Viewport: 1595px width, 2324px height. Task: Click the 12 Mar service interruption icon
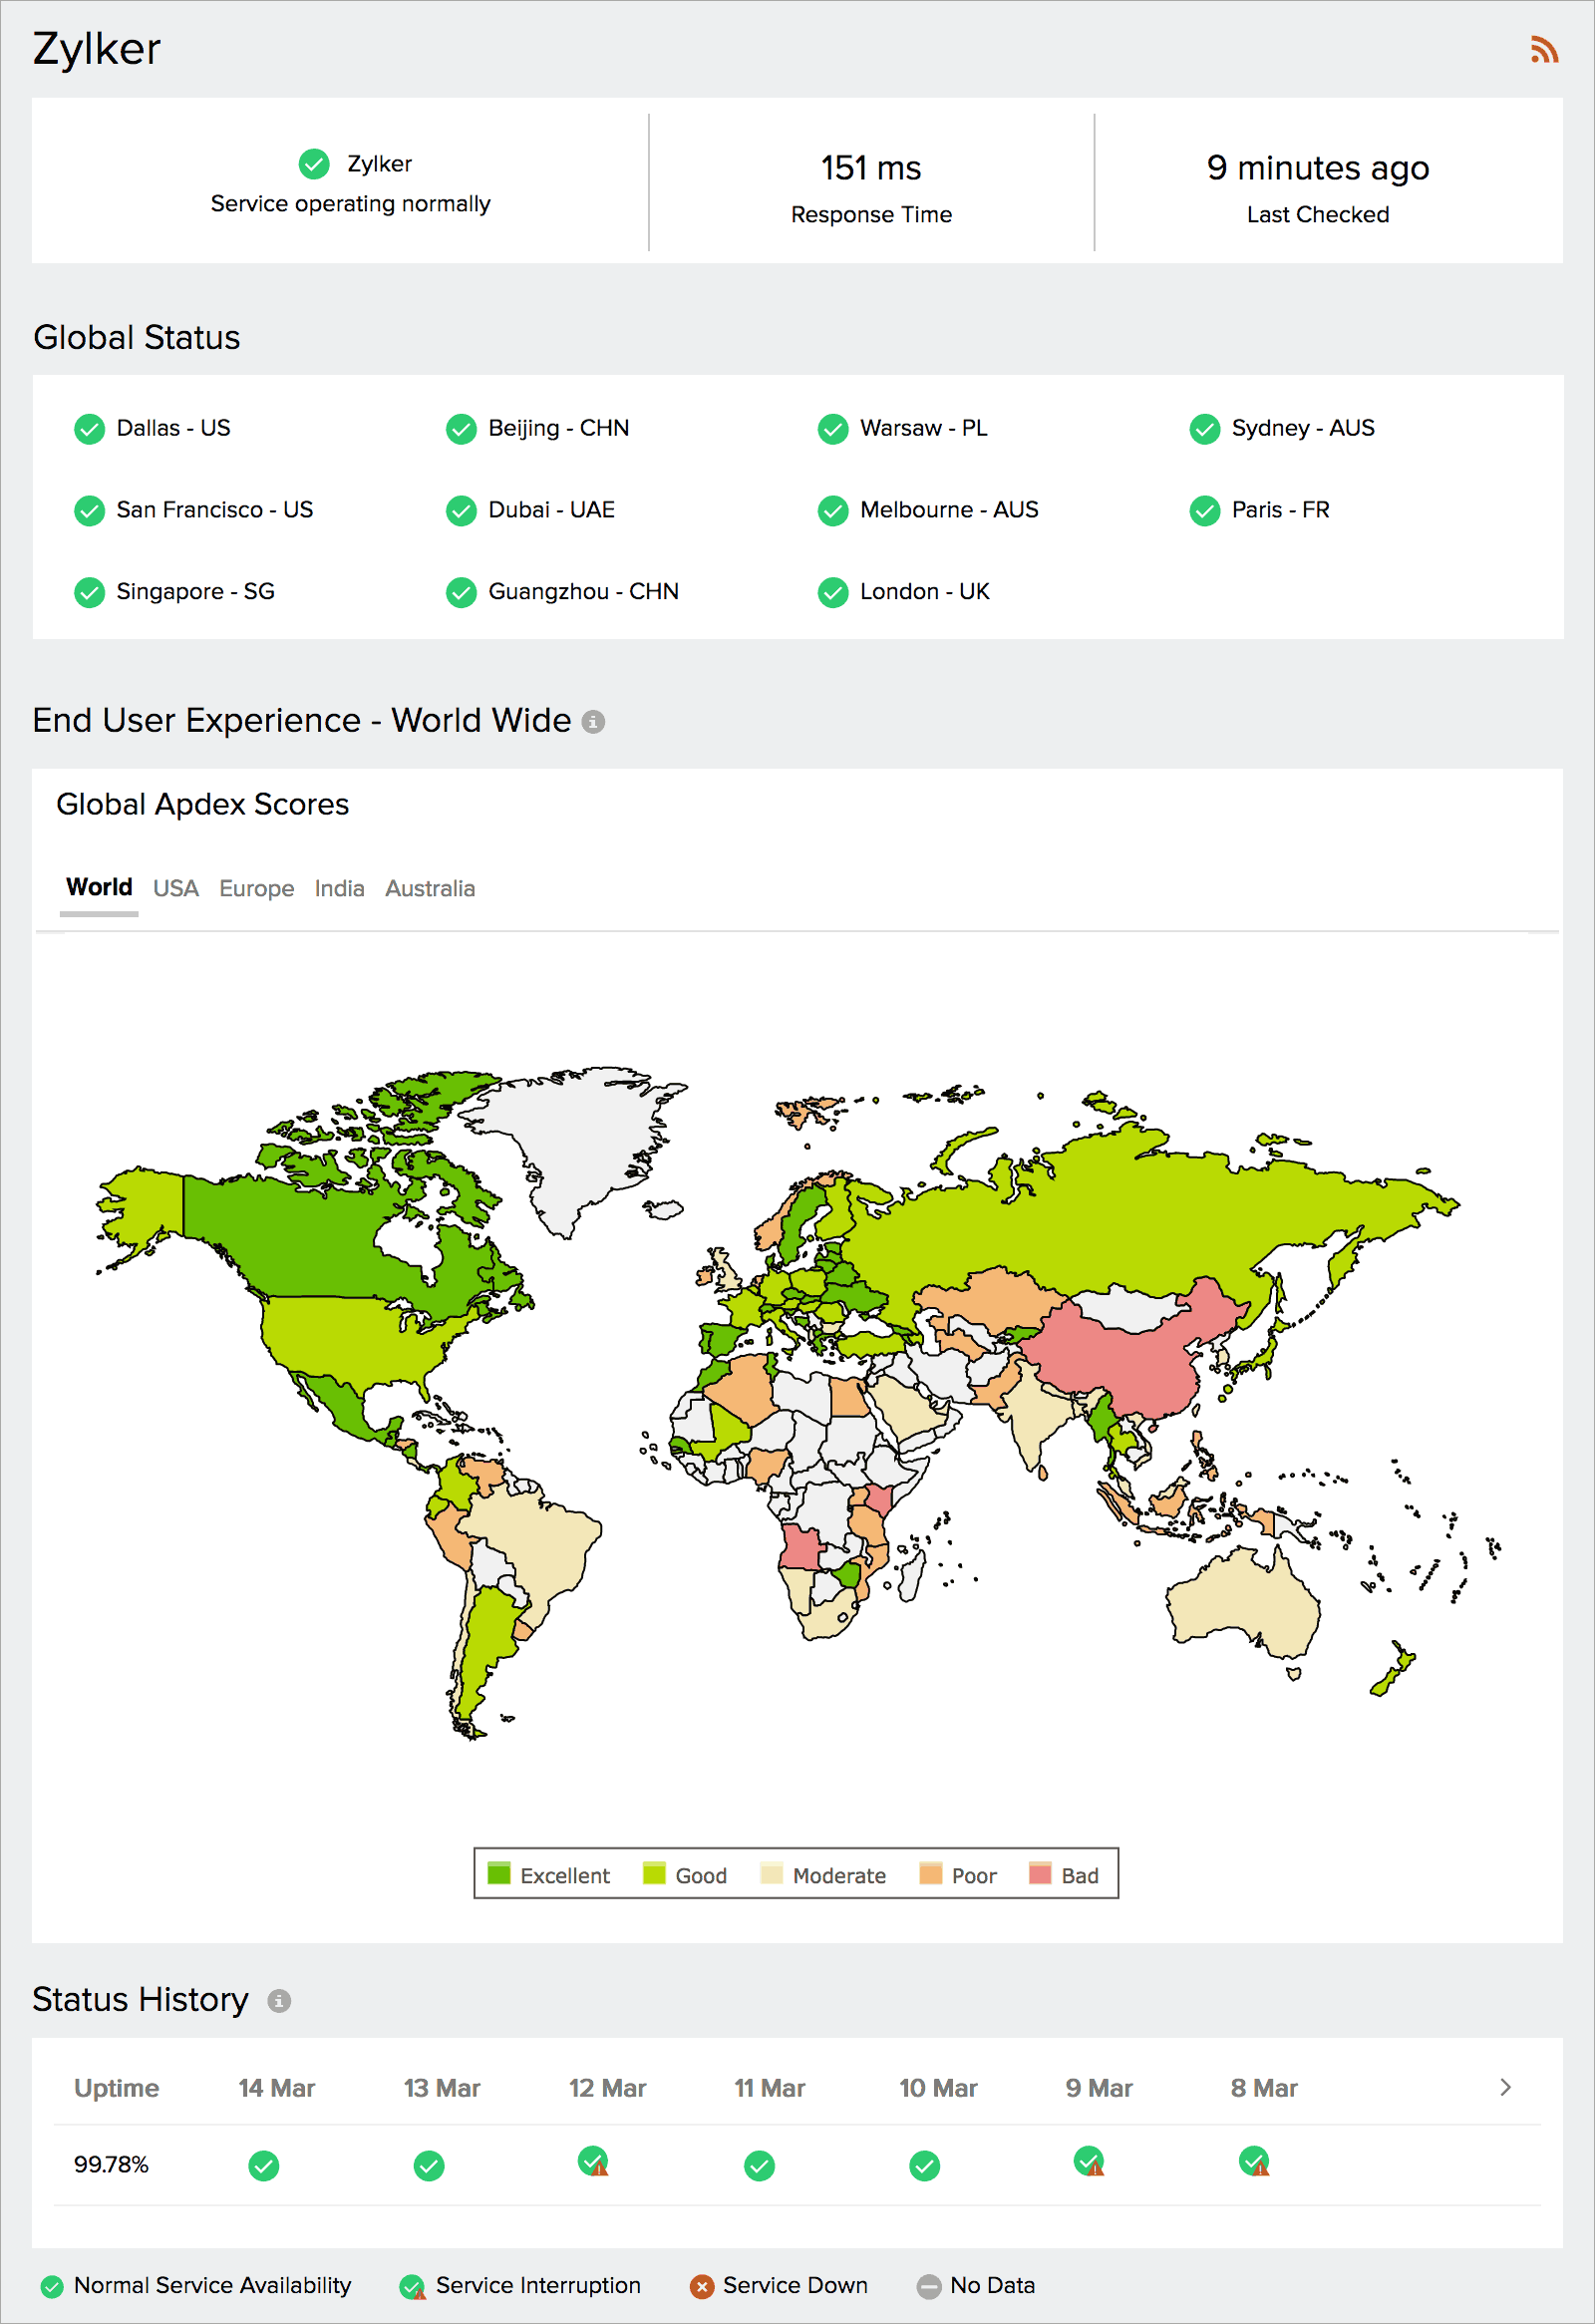pos(594,2162)
